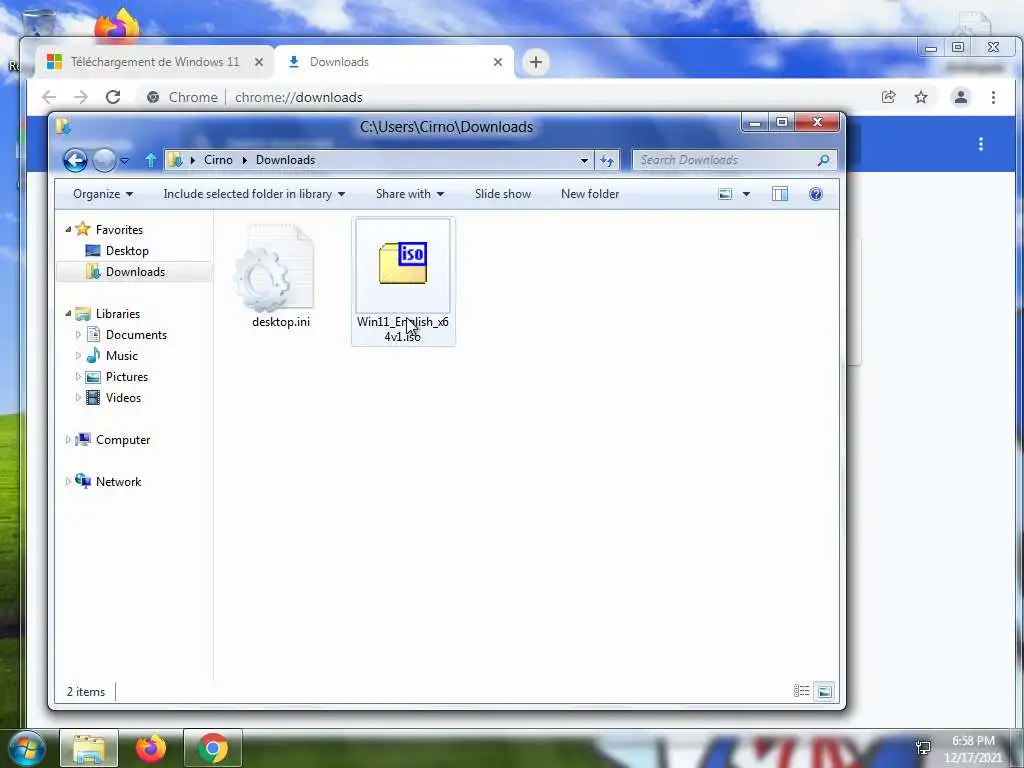Click the search magnifier icon
Screen dimensions: 1024x768
coord(824,160)
